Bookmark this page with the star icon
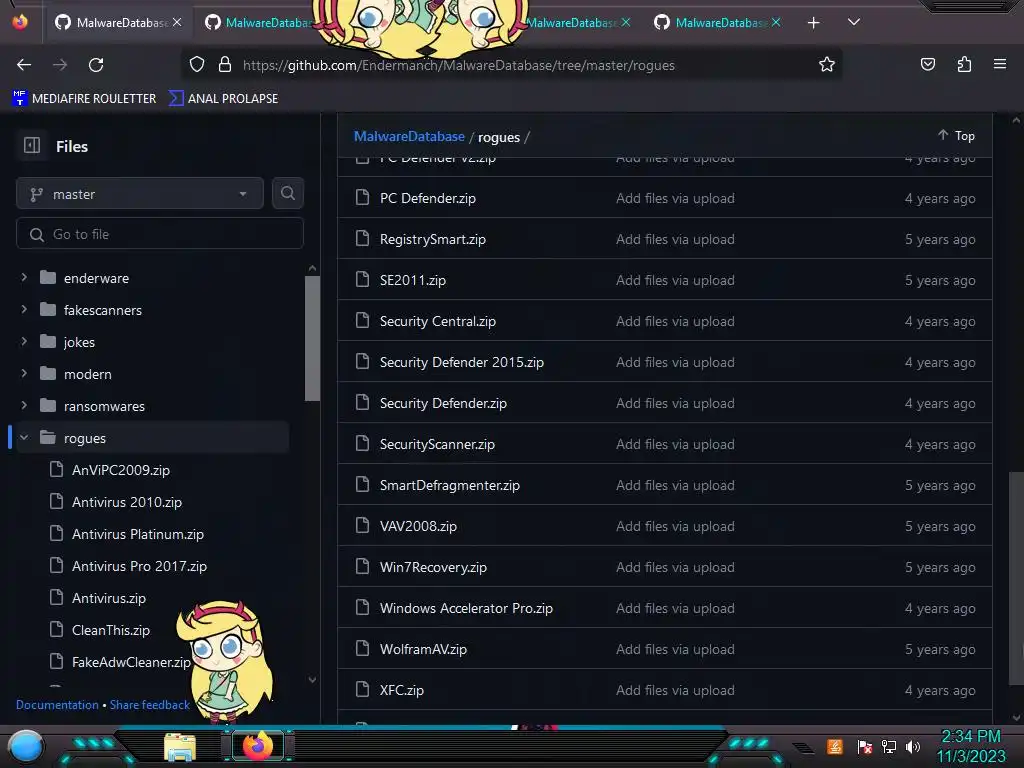 pyautogui.click(x=827, y=65)
